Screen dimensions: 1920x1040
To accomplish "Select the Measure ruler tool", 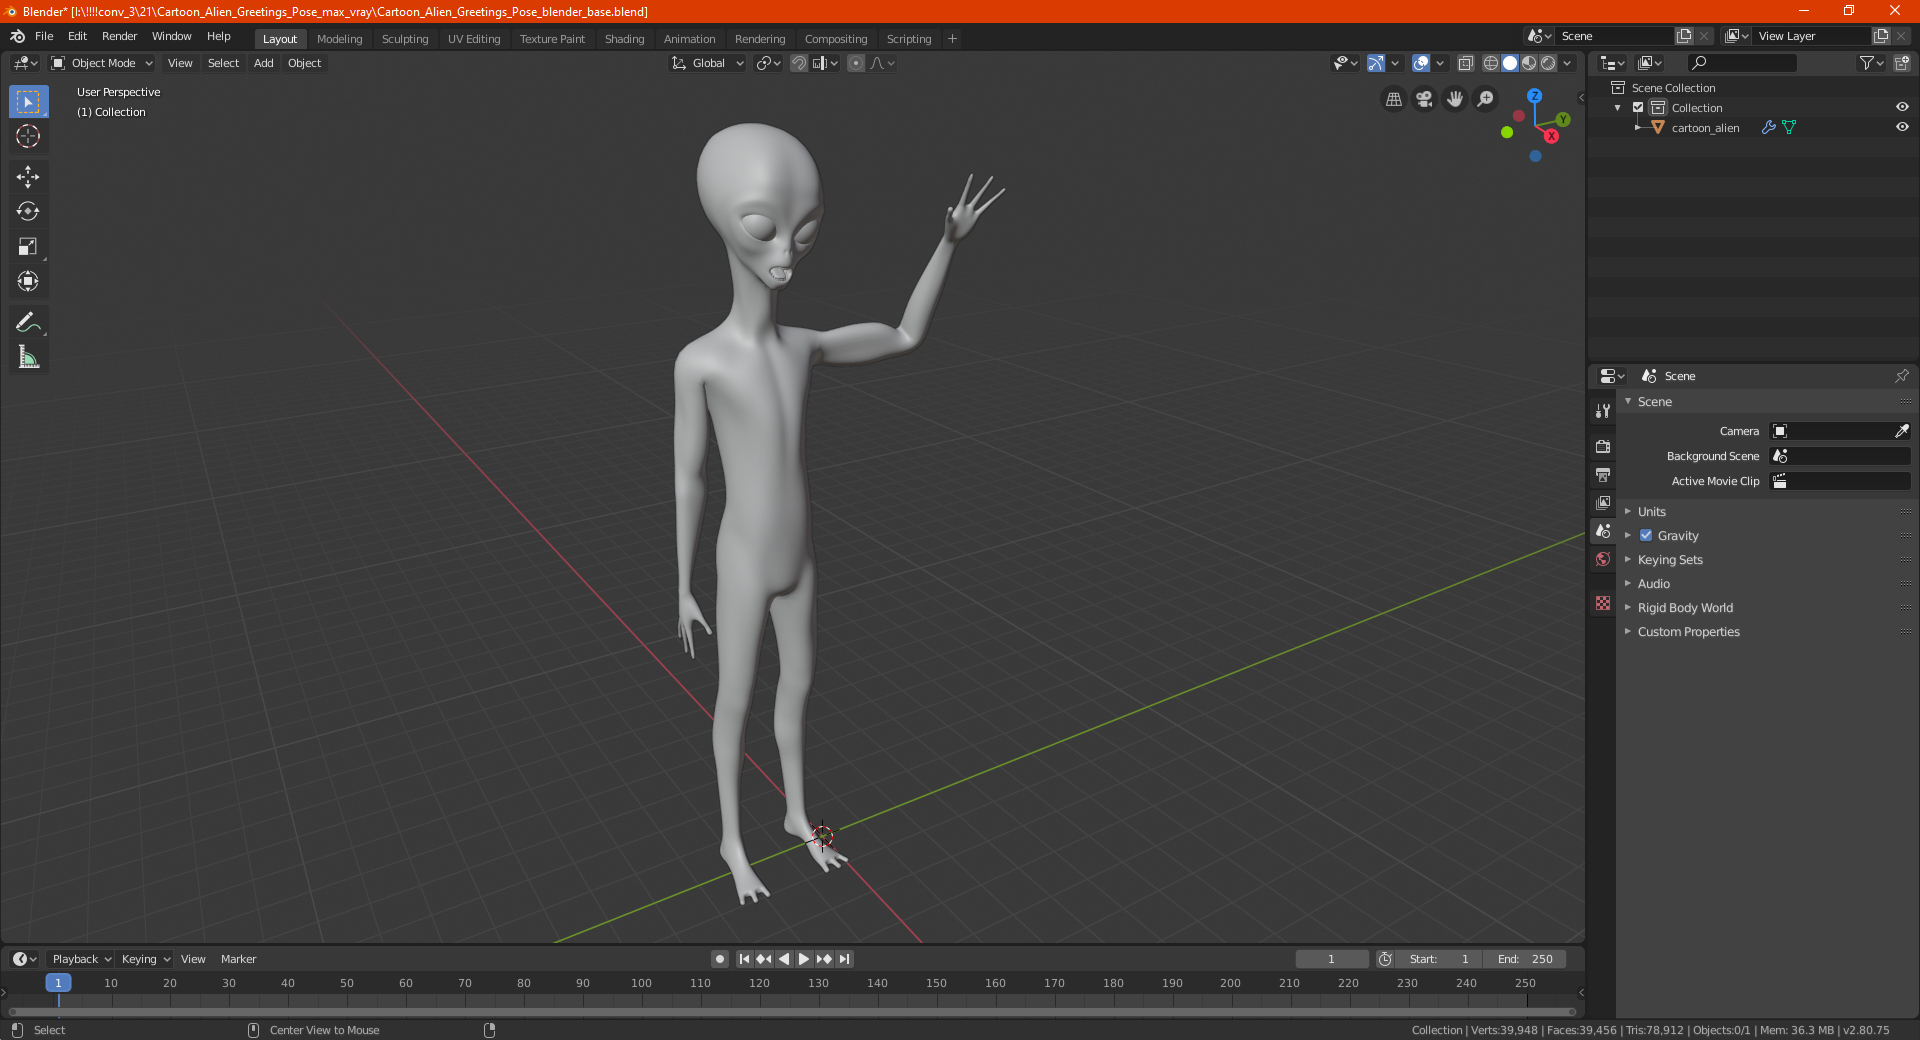I will coord(28,357).
